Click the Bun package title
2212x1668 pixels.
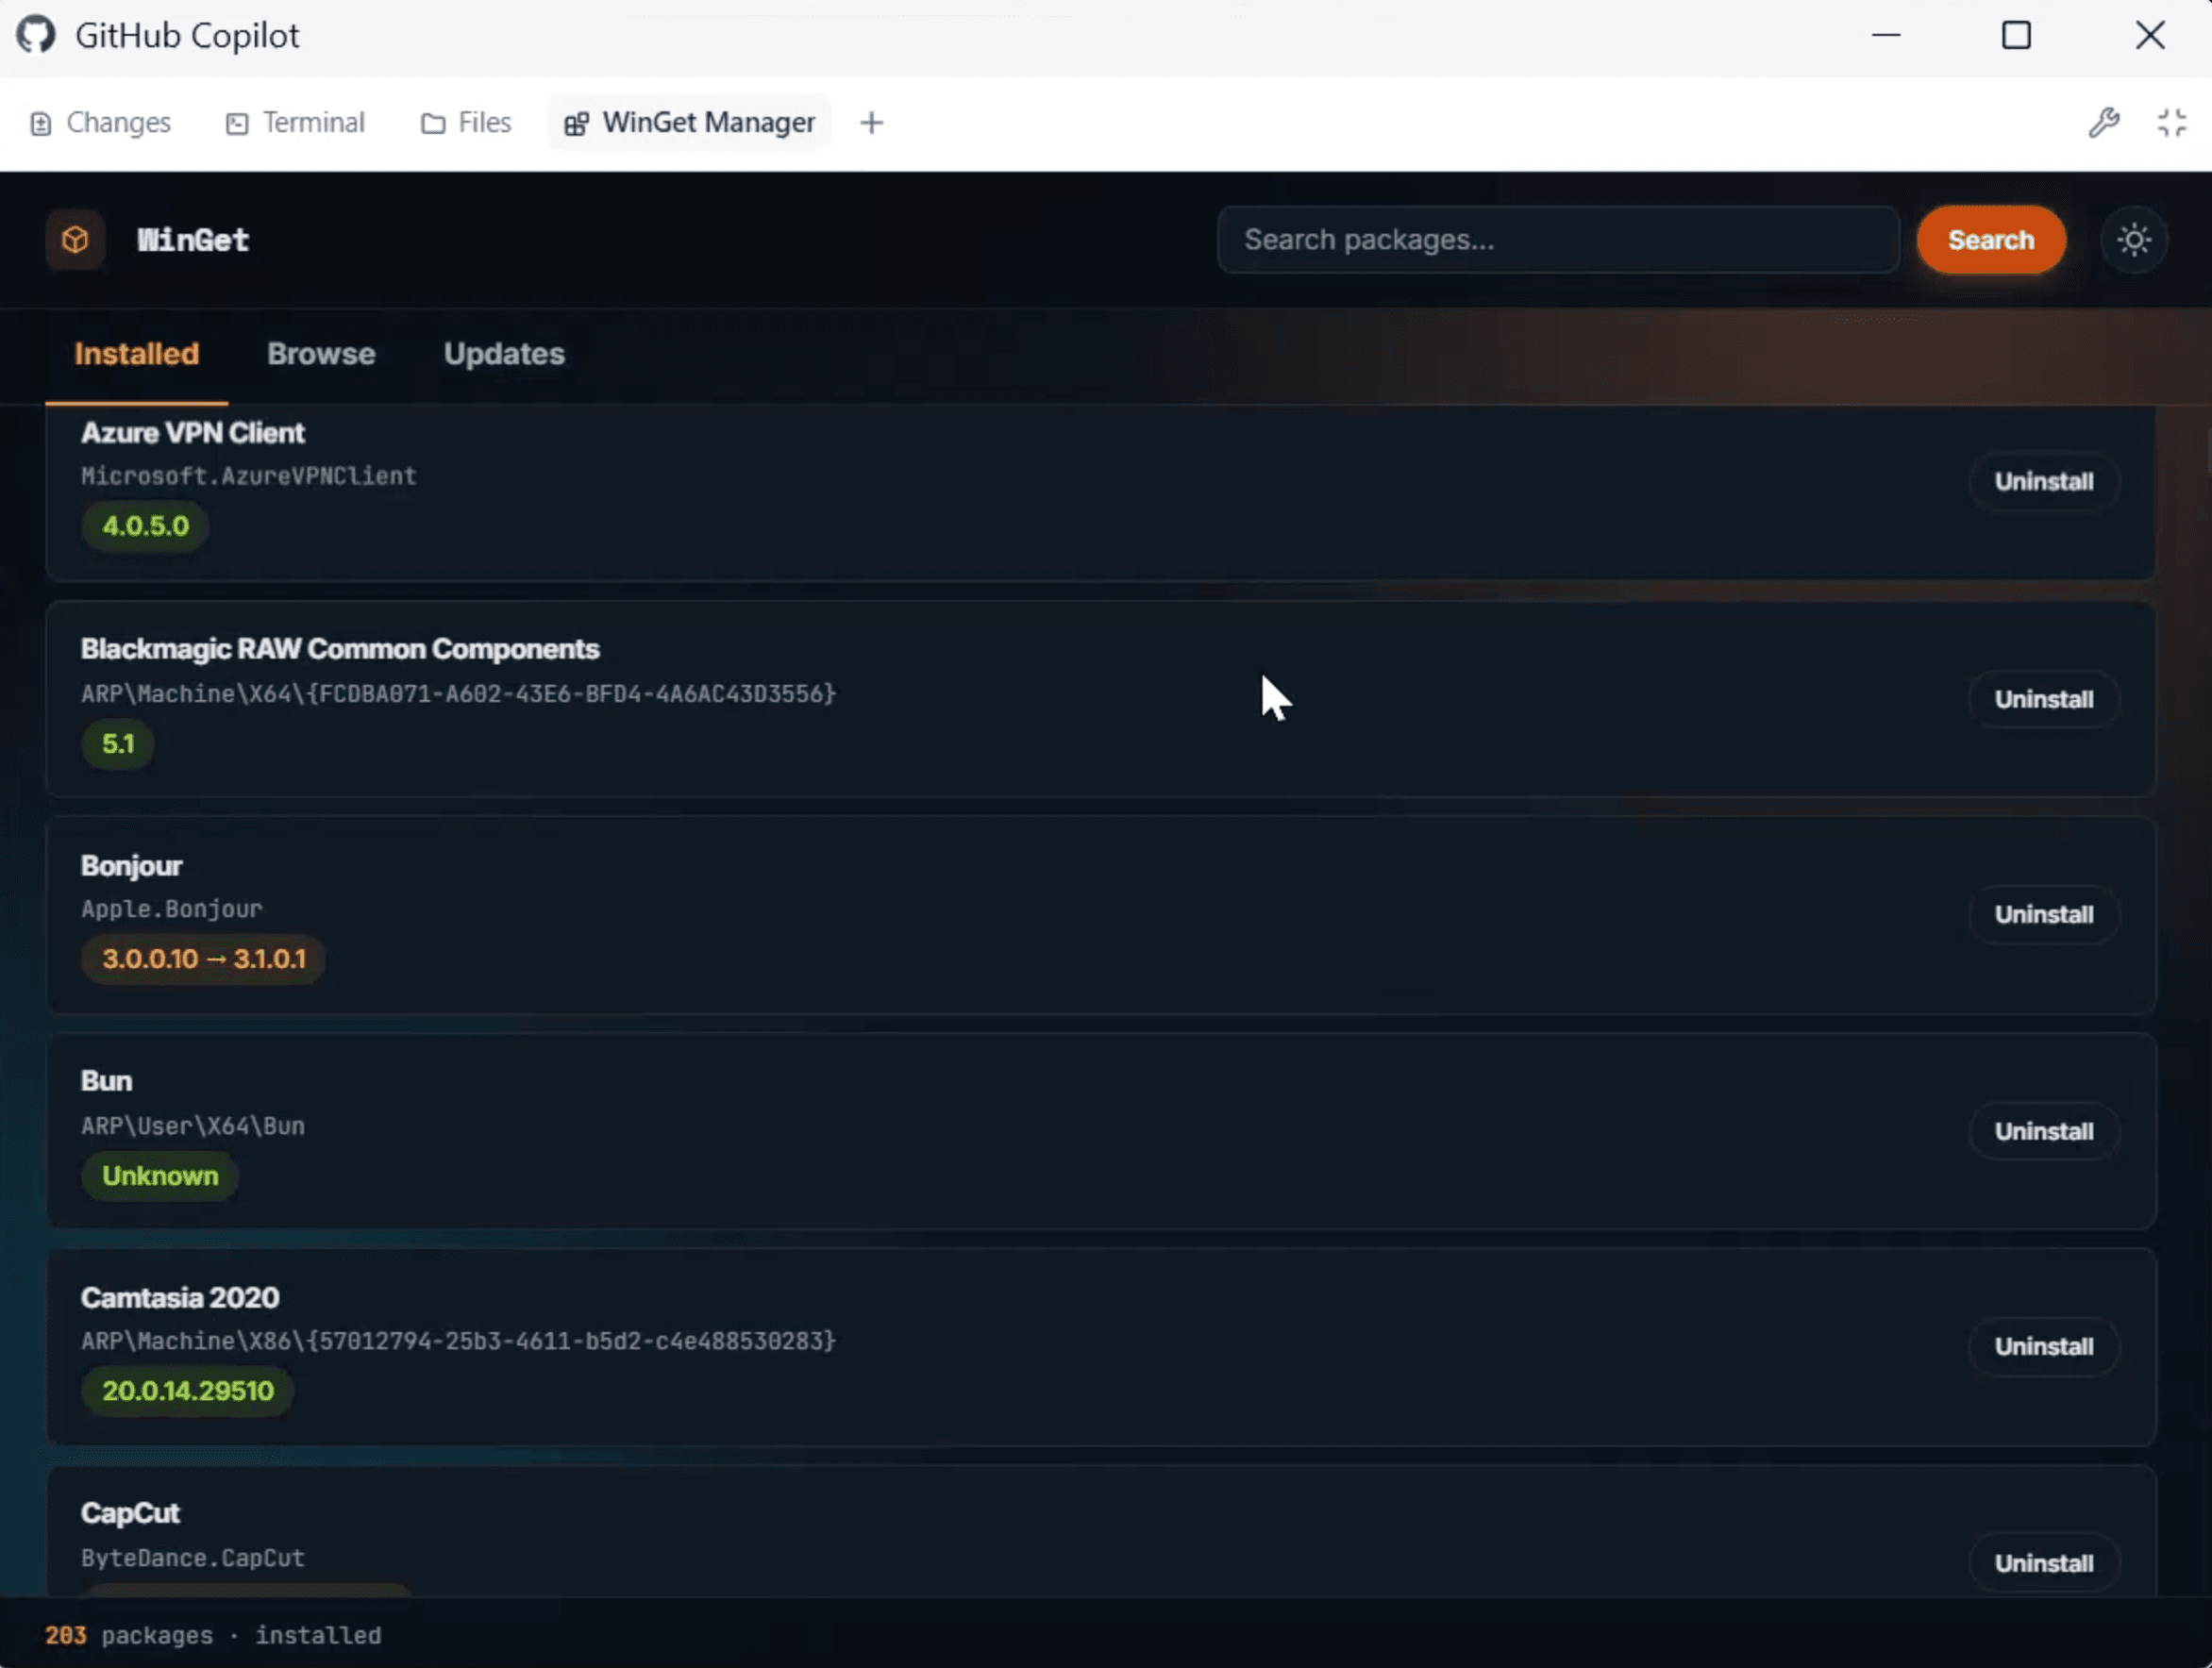click(x=106, y=1081)
